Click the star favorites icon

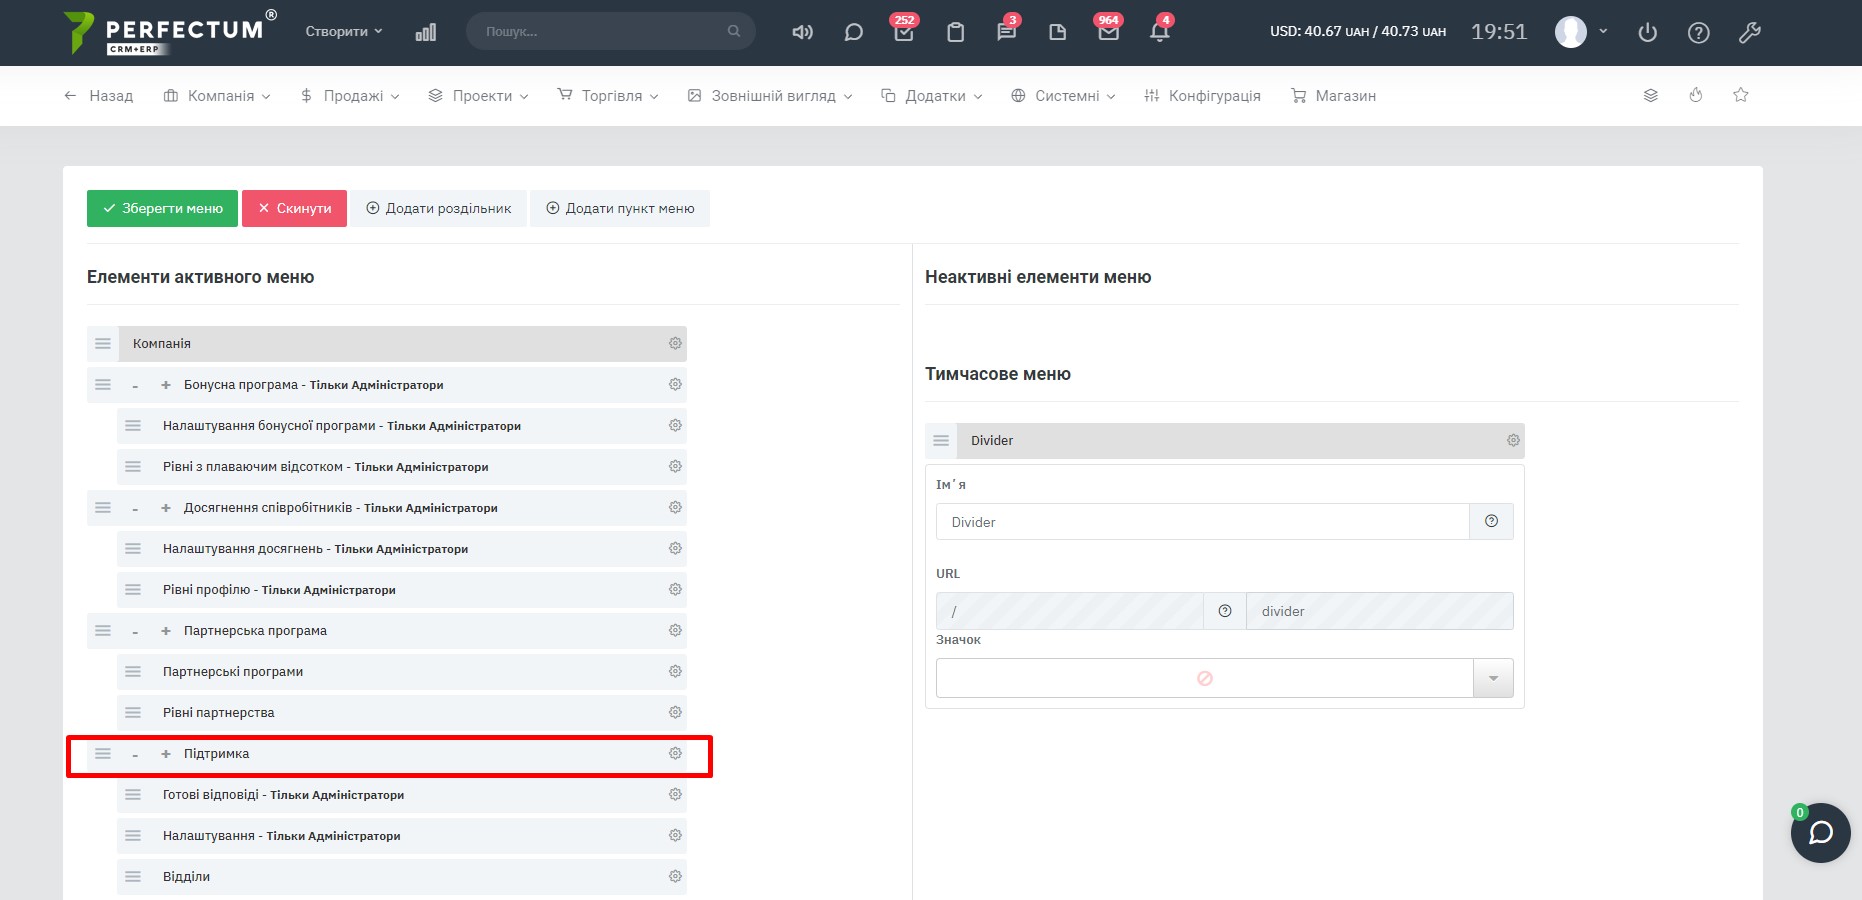[x=1741, y=95]
